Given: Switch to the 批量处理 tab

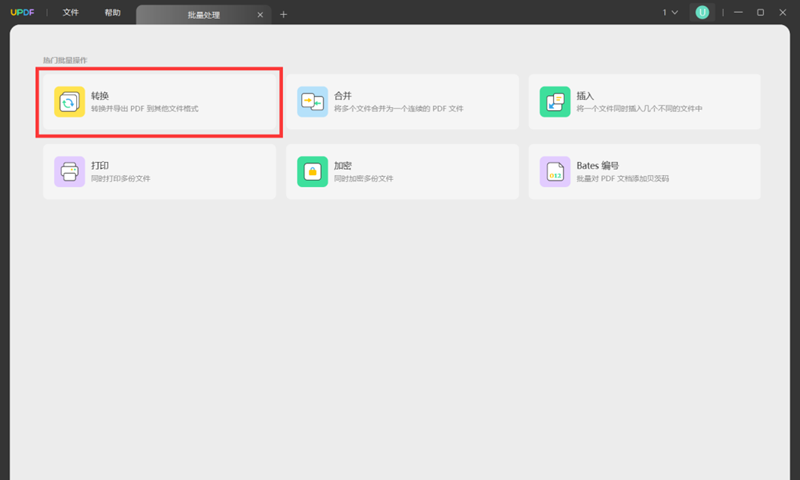Looking at the screenshot, I should [x=204, y=15].
